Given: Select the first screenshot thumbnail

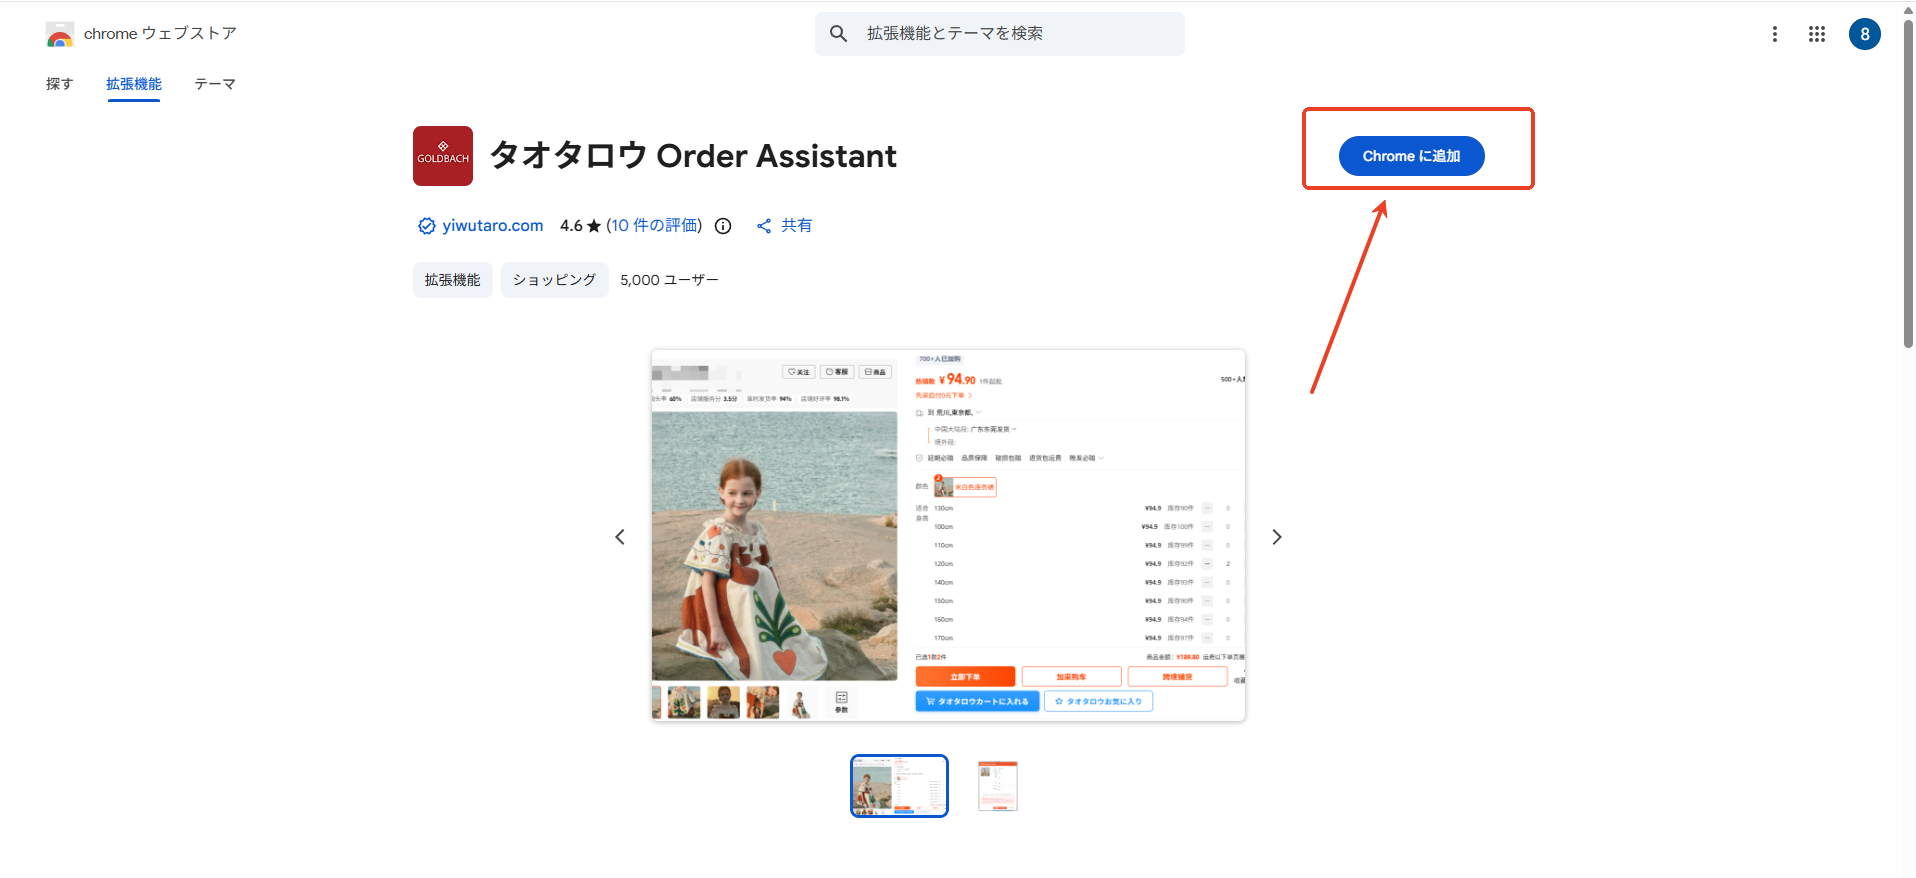Looking at the screenshot, I should (x=899, y=786).
